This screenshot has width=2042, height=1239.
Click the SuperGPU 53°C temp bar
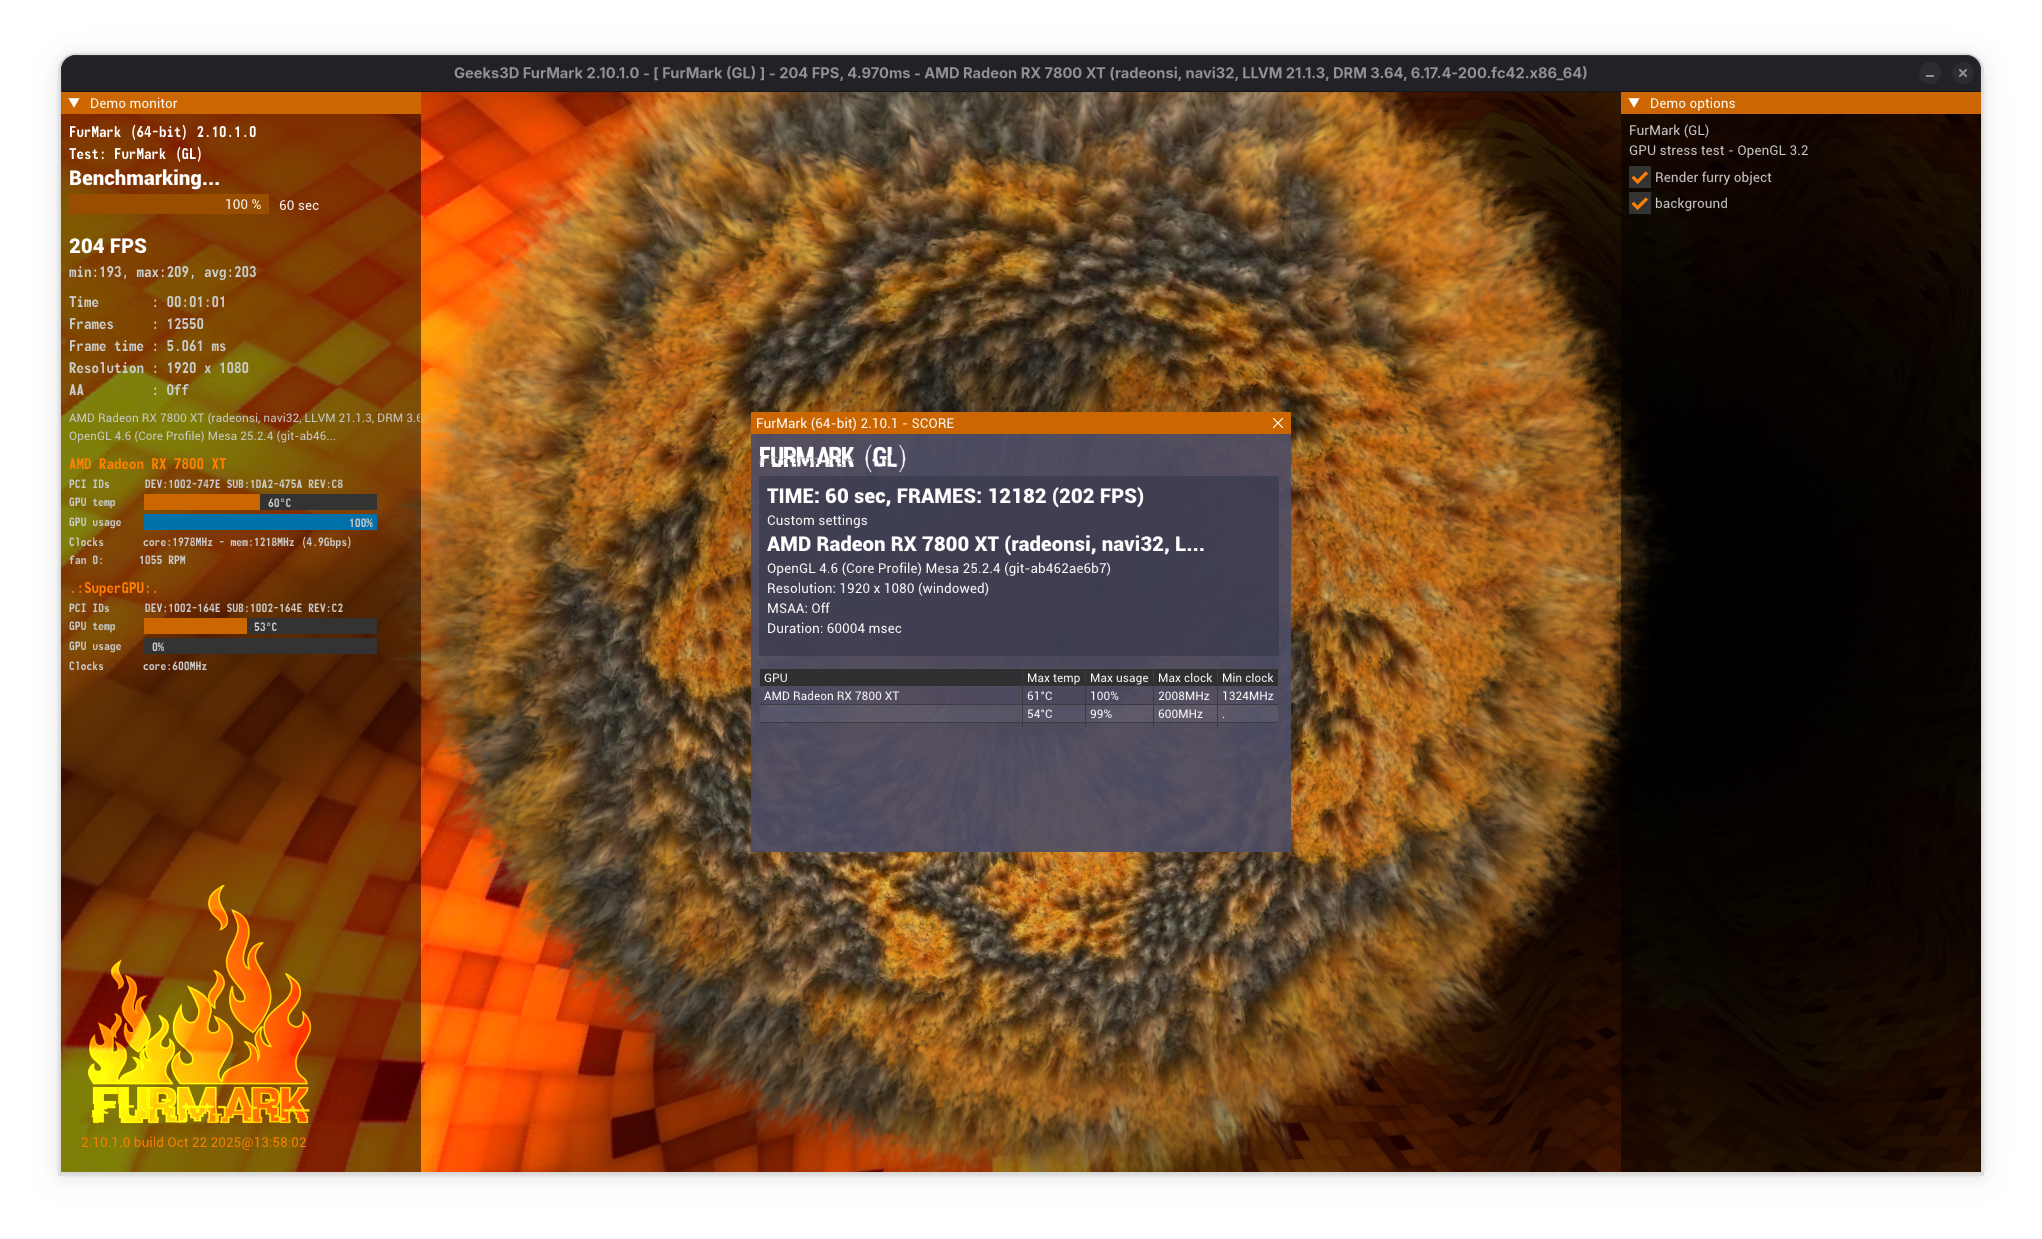pyautogui.click(x=260, y=626)
